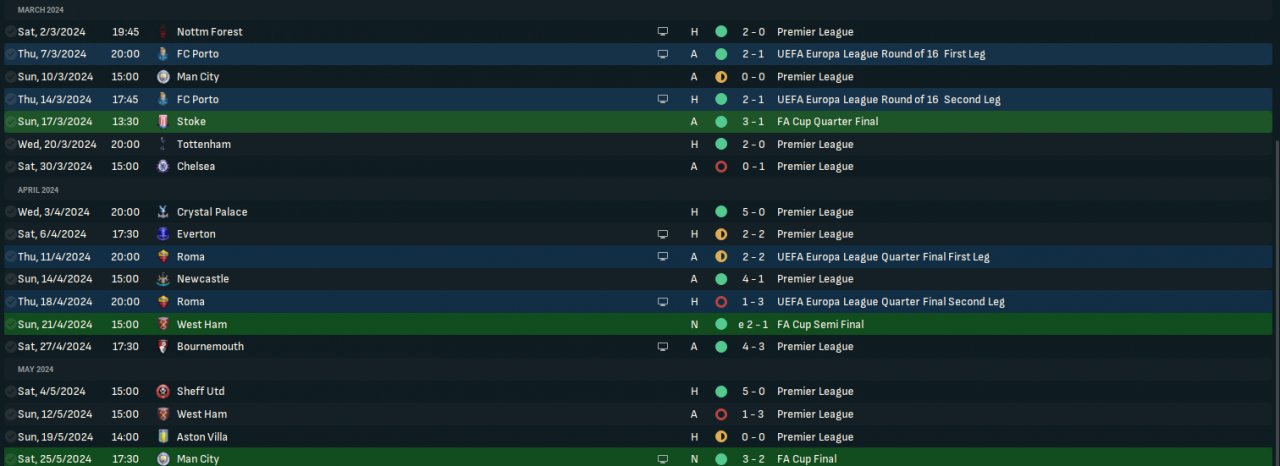1280x466 pixels.
Task: Toggle the tick circle next to Sun, 14/4/2024
Action: pyautogui.click(x=10, y=279)
